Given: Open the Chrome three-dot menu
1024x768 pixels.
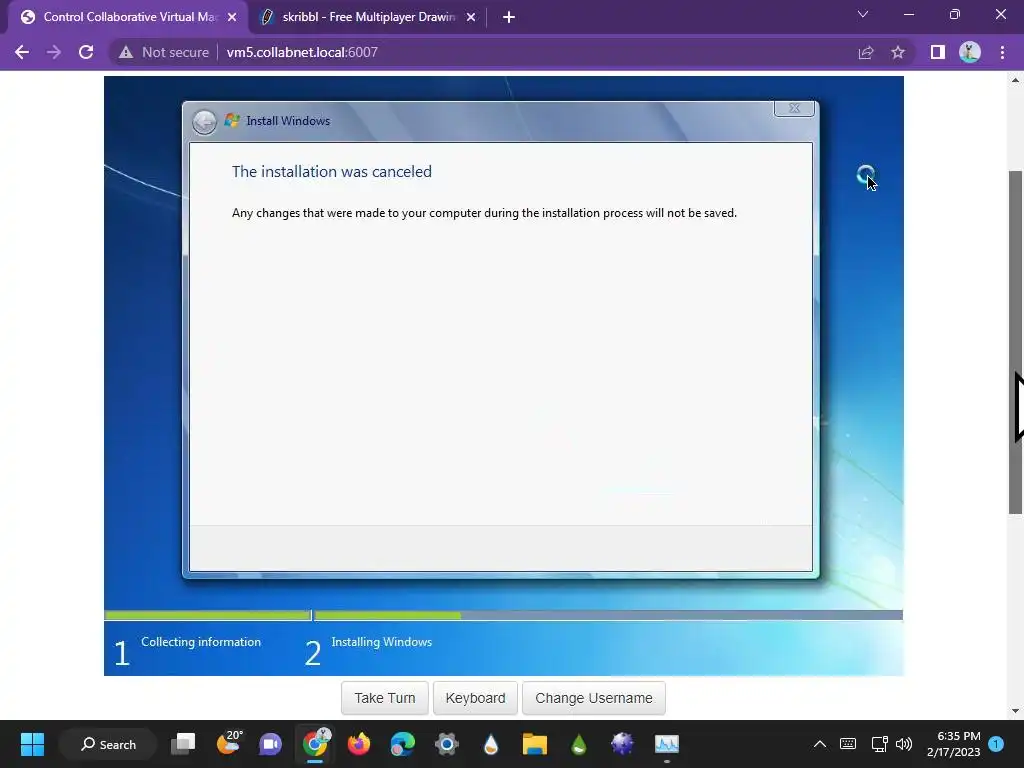Looking at the screenshot, I should click(1002, 52).
